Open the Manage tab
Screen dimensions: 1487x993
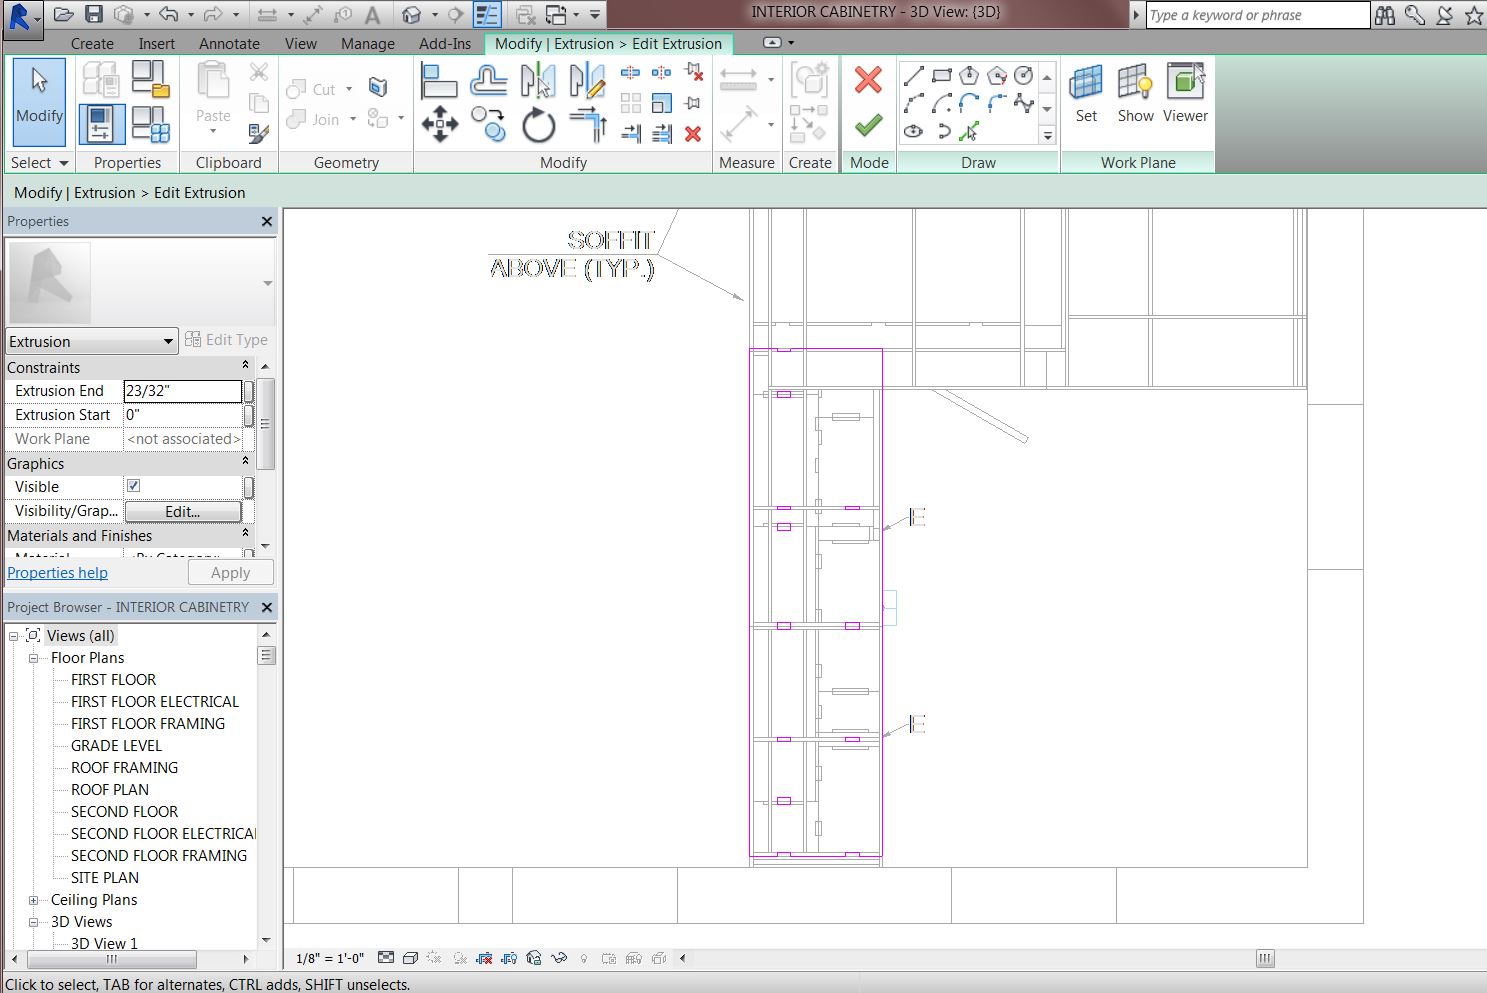coord(367,43)
